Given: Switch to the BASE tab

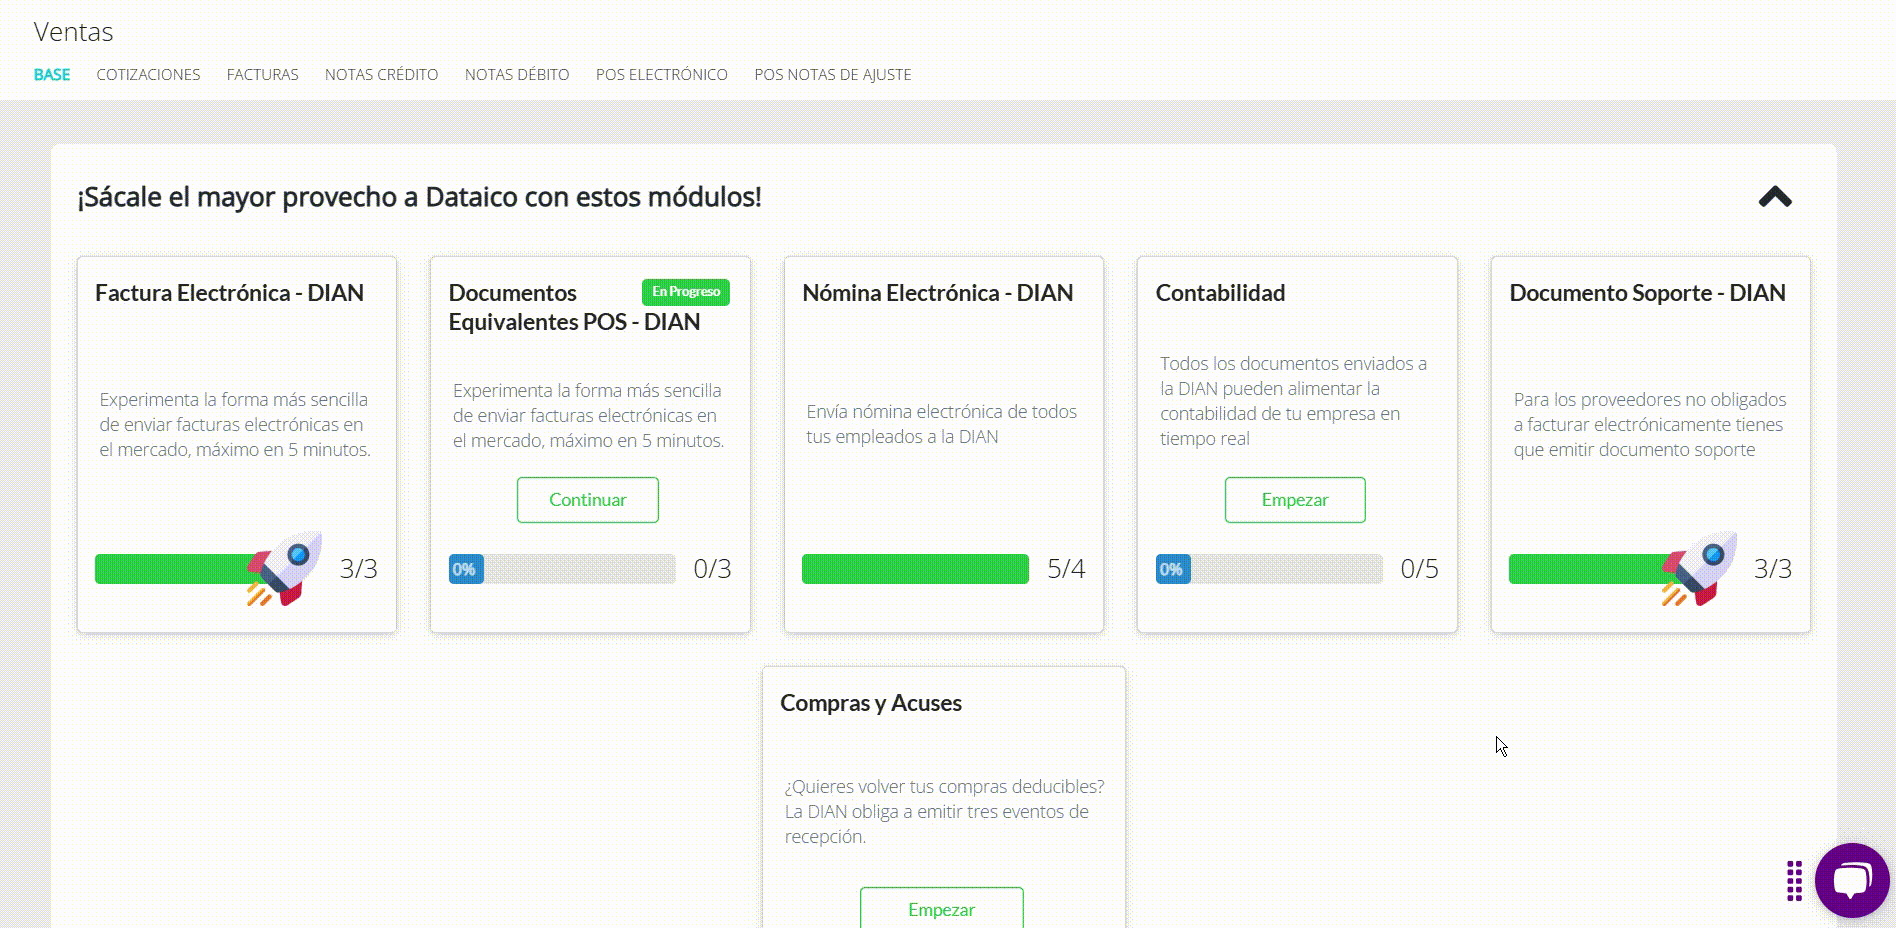Looking at the screenshot, I should point(52,74).
